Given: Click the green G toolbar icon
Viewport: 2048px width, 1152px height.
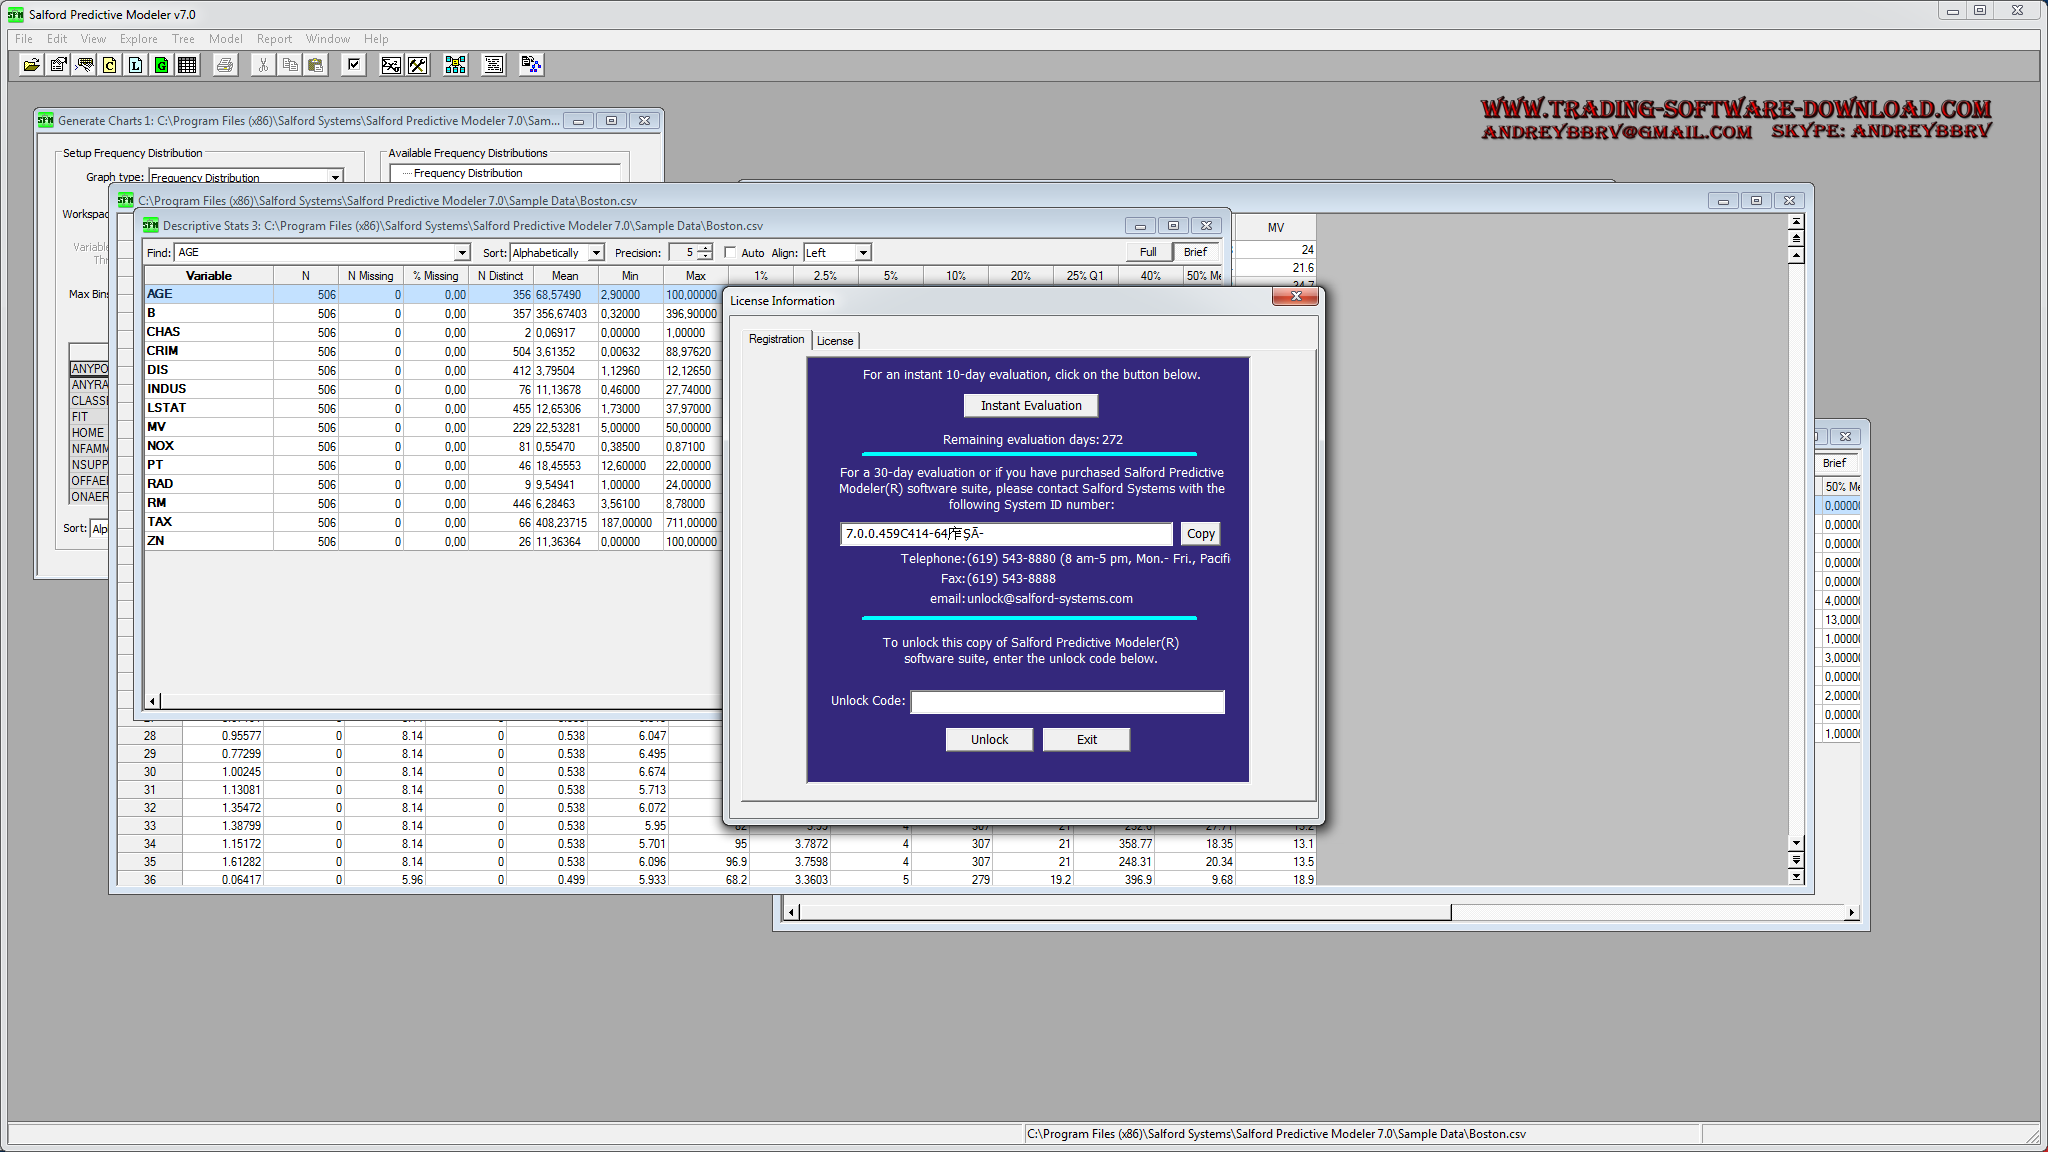Looking at the screenshot, I should (161, 65).
